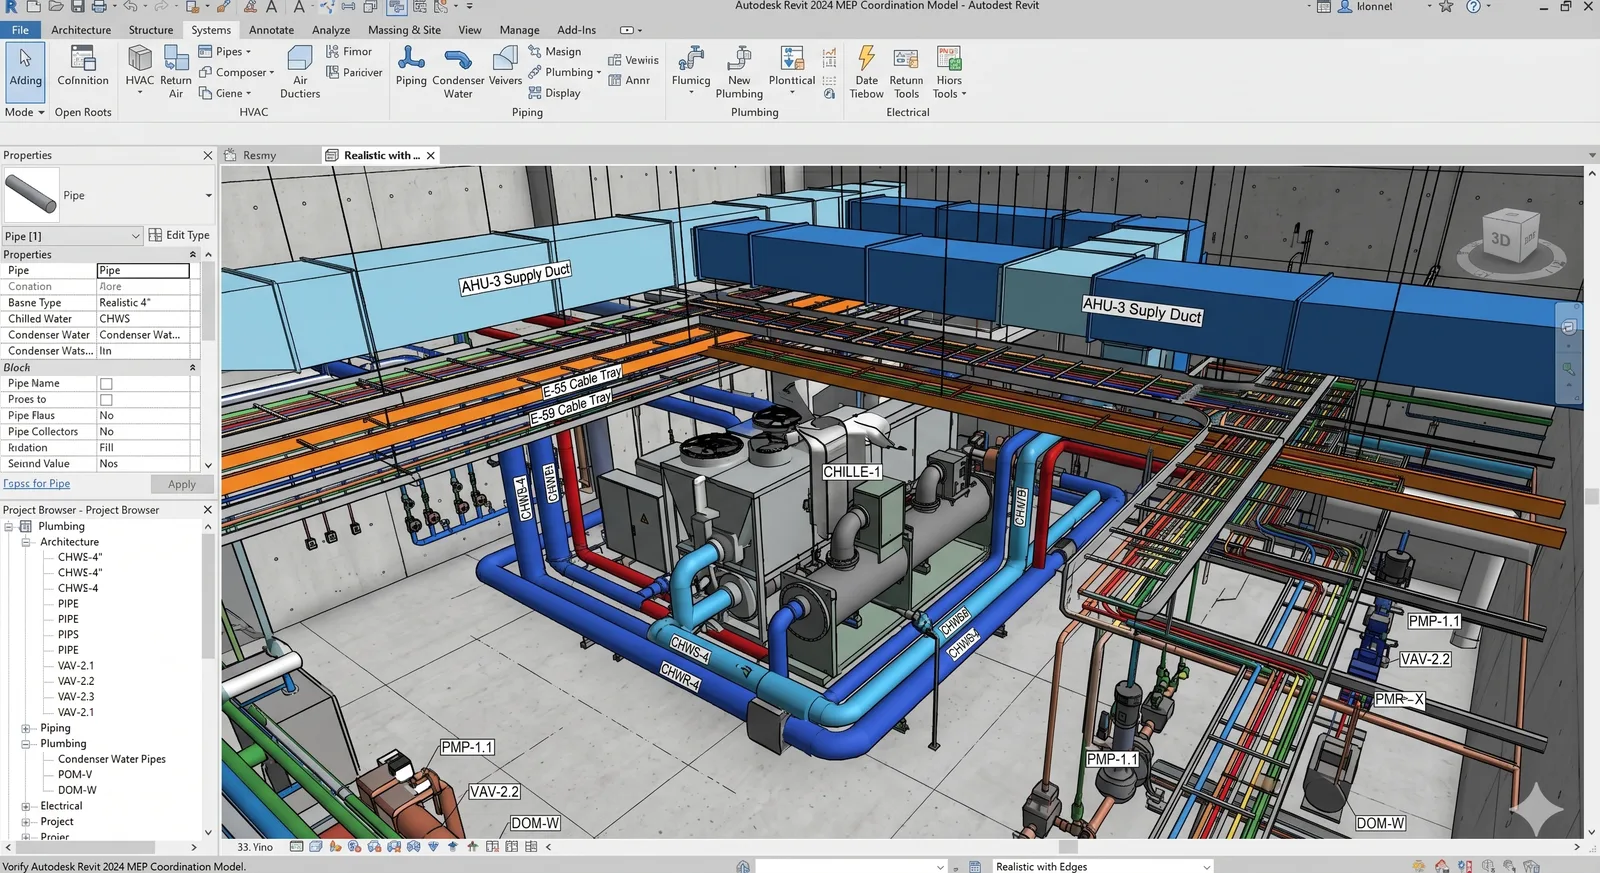This screenshot has height=873, width=1600.
Task: Switch to the Annotate ribbon tab
Action: 271,30
